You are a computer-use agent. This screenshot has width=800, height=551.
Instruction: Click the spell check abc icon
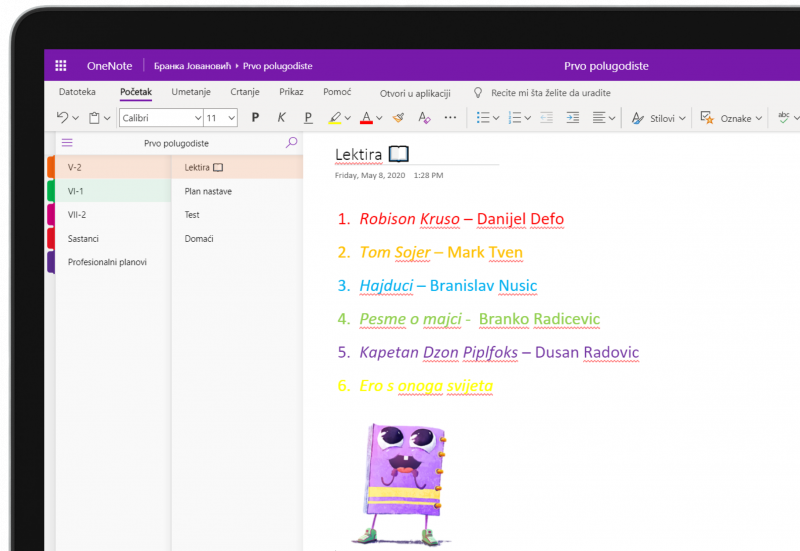click(784, 117)
